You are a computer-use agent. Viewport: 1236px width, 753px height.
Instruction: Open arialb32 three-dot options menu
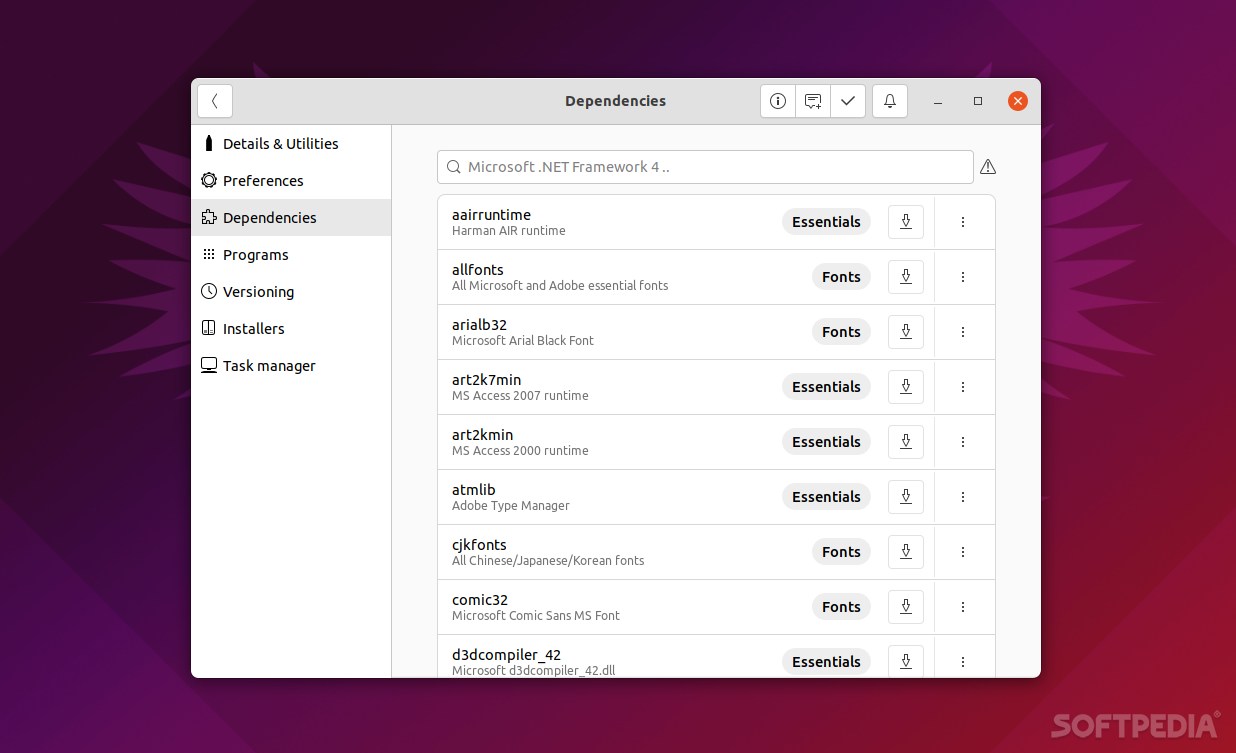coord(963,332)
